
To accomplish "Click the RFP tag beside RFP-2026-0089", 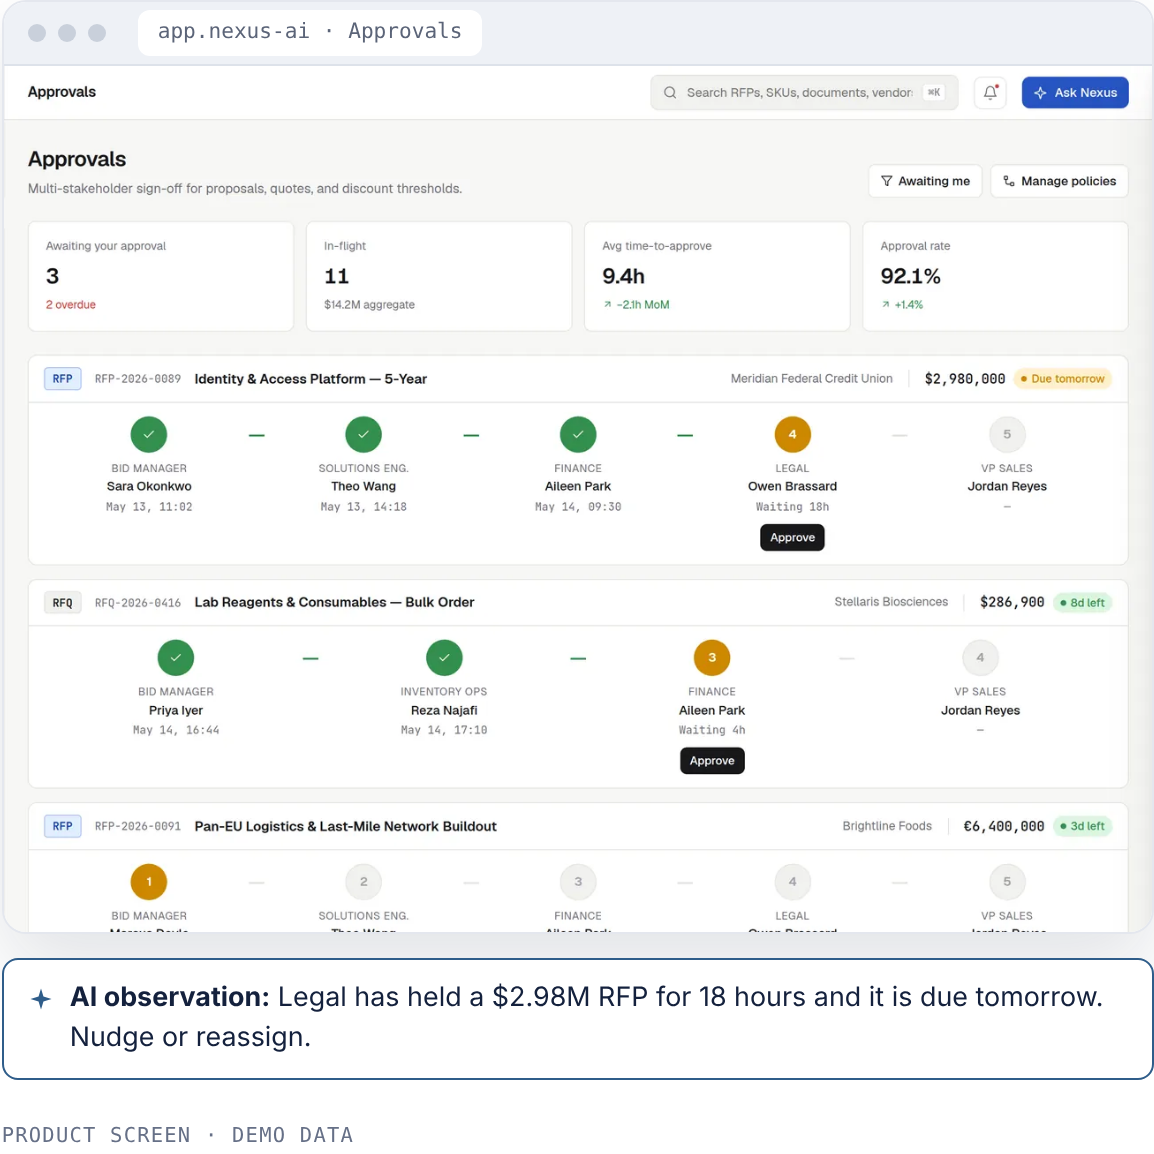I will (63, 378).
